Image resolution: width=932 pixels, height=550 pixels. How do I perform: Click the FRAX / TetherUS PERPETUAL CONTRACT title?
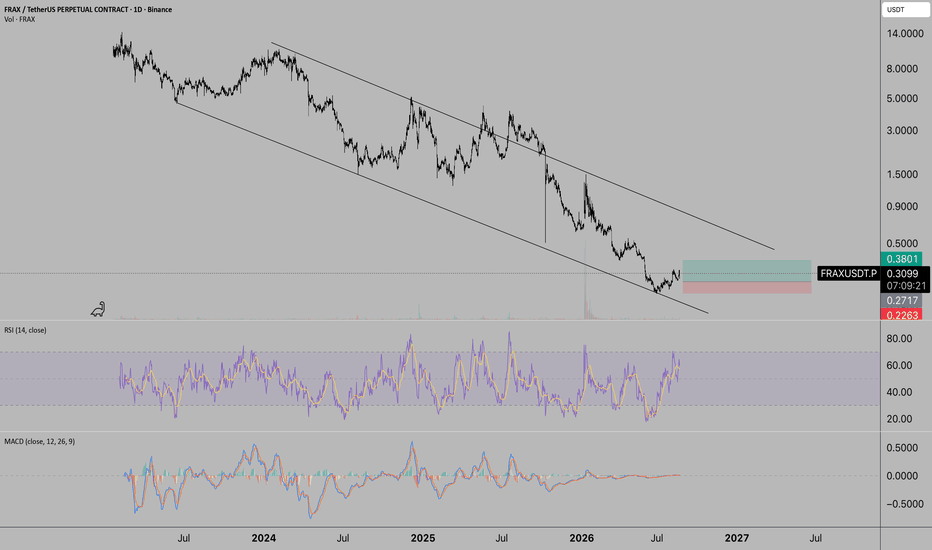point(88,10)
